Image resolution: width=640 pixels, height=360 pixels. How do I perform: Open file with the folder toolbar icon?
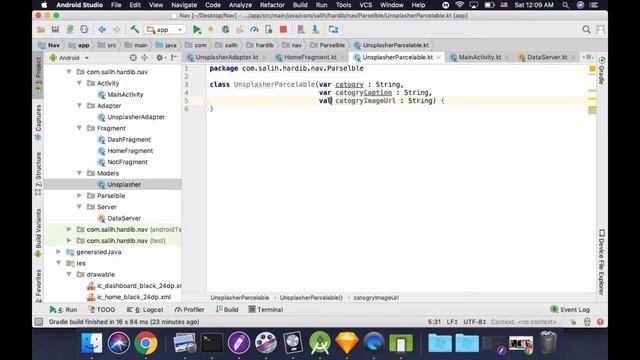pos(41,29)
